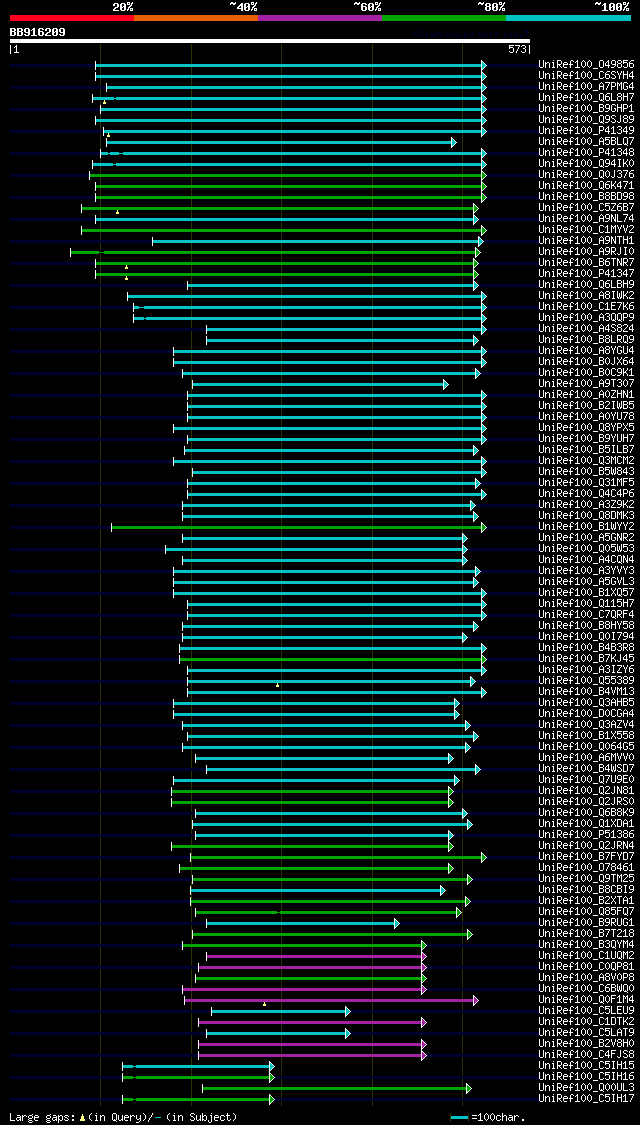Click the UniRef100_O78461 hit name
The height and width of the screenshot is (1125, 640).
point(586,869)
